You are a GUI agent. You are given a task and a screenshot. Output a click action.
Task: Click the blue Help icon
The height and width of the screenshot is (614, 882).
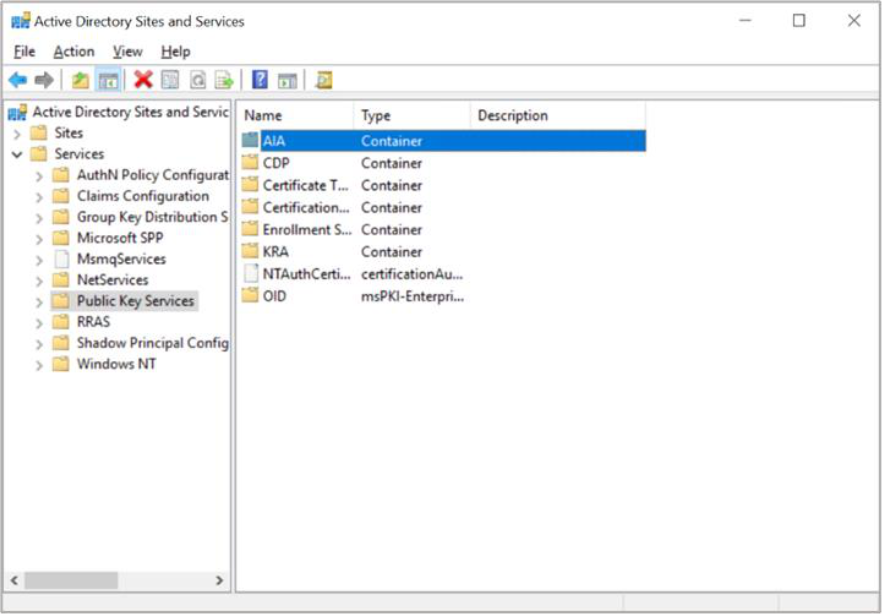pos(260,80)
